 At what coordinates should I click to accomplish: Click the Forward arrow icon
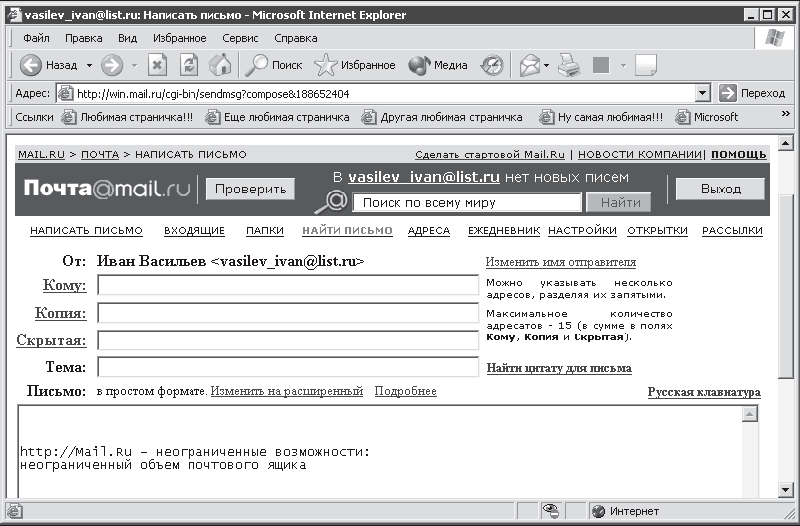pos(112,65)
